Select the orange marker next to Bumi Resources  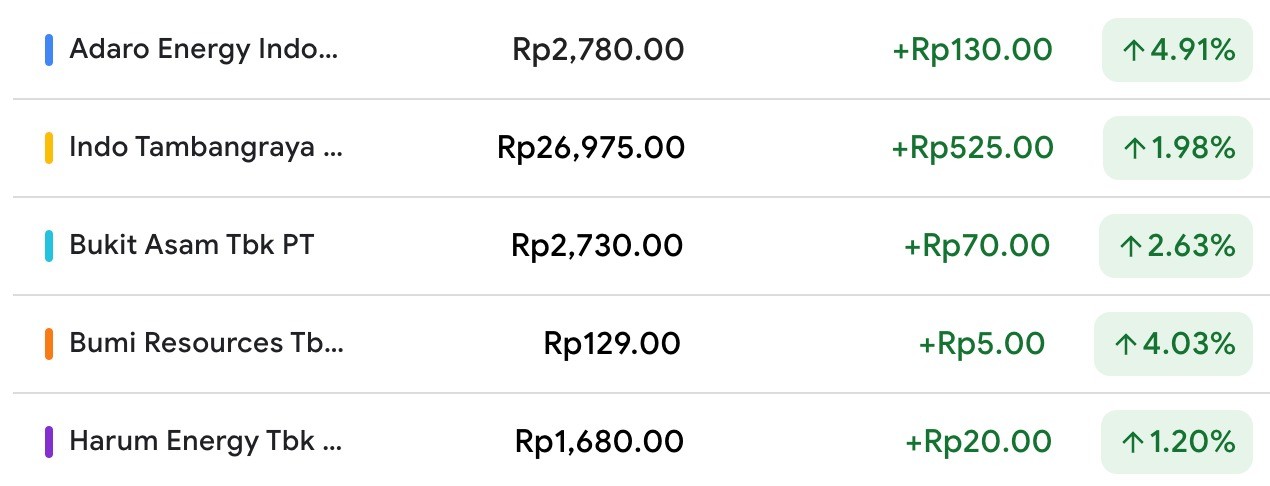coord(49,344)
